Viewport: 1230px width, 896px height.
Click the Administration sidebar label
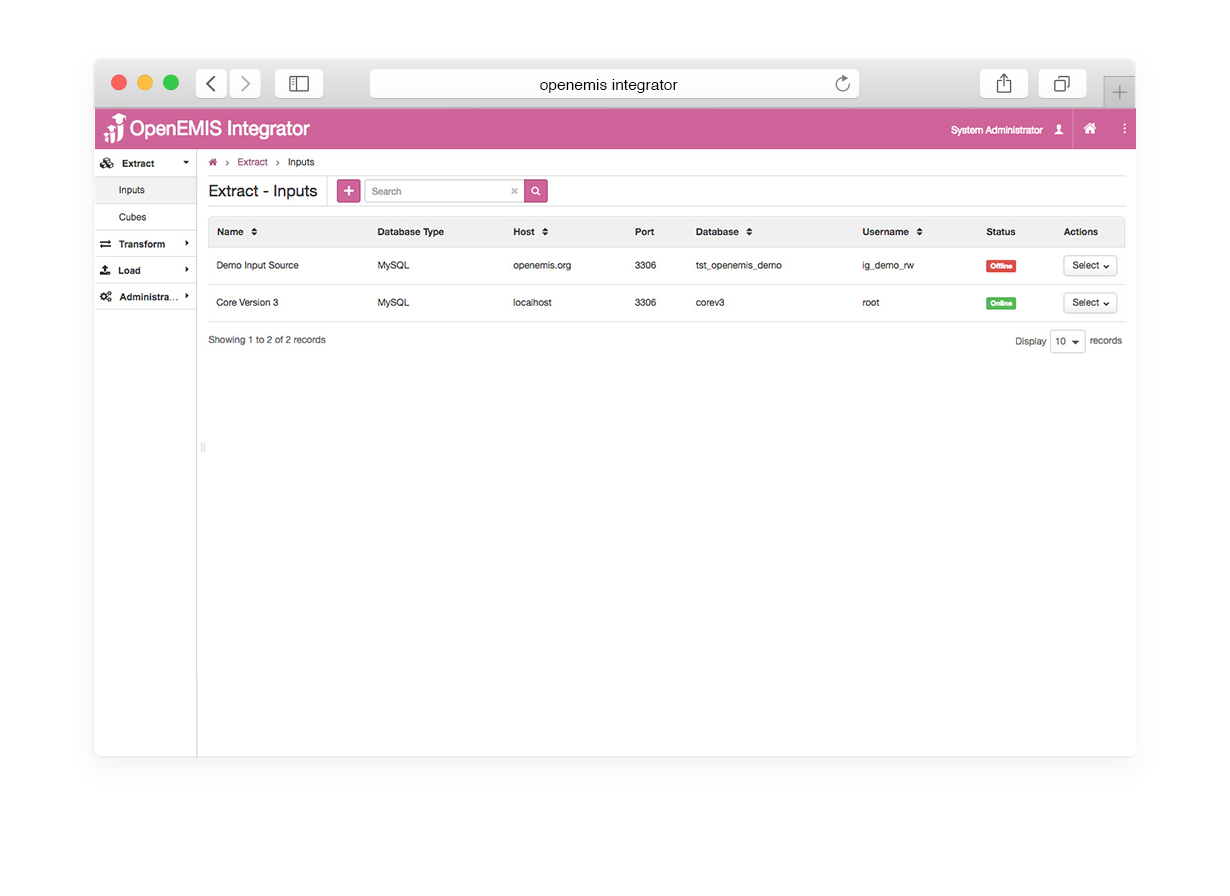tap(149, 297)
